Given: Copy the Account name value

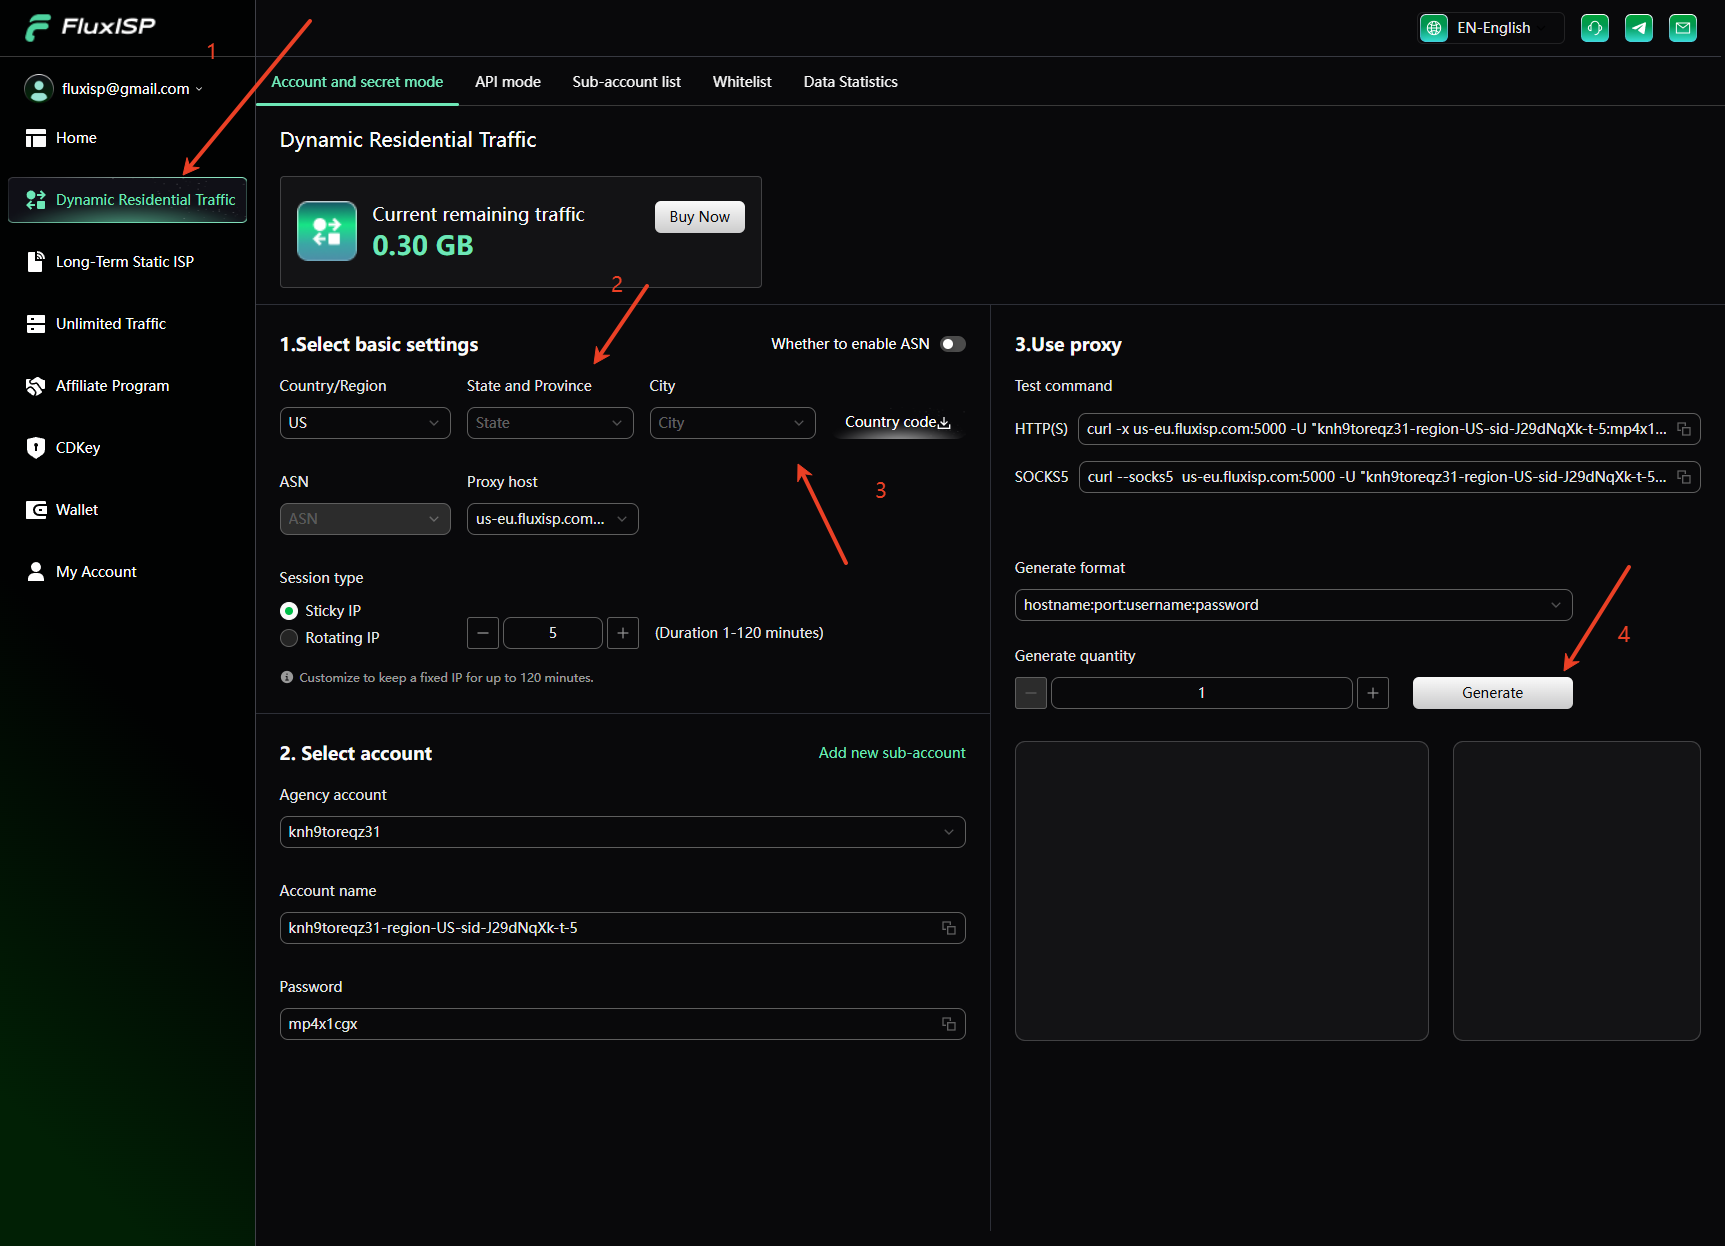Looking at the screenshot, I should tap(949, 928).
